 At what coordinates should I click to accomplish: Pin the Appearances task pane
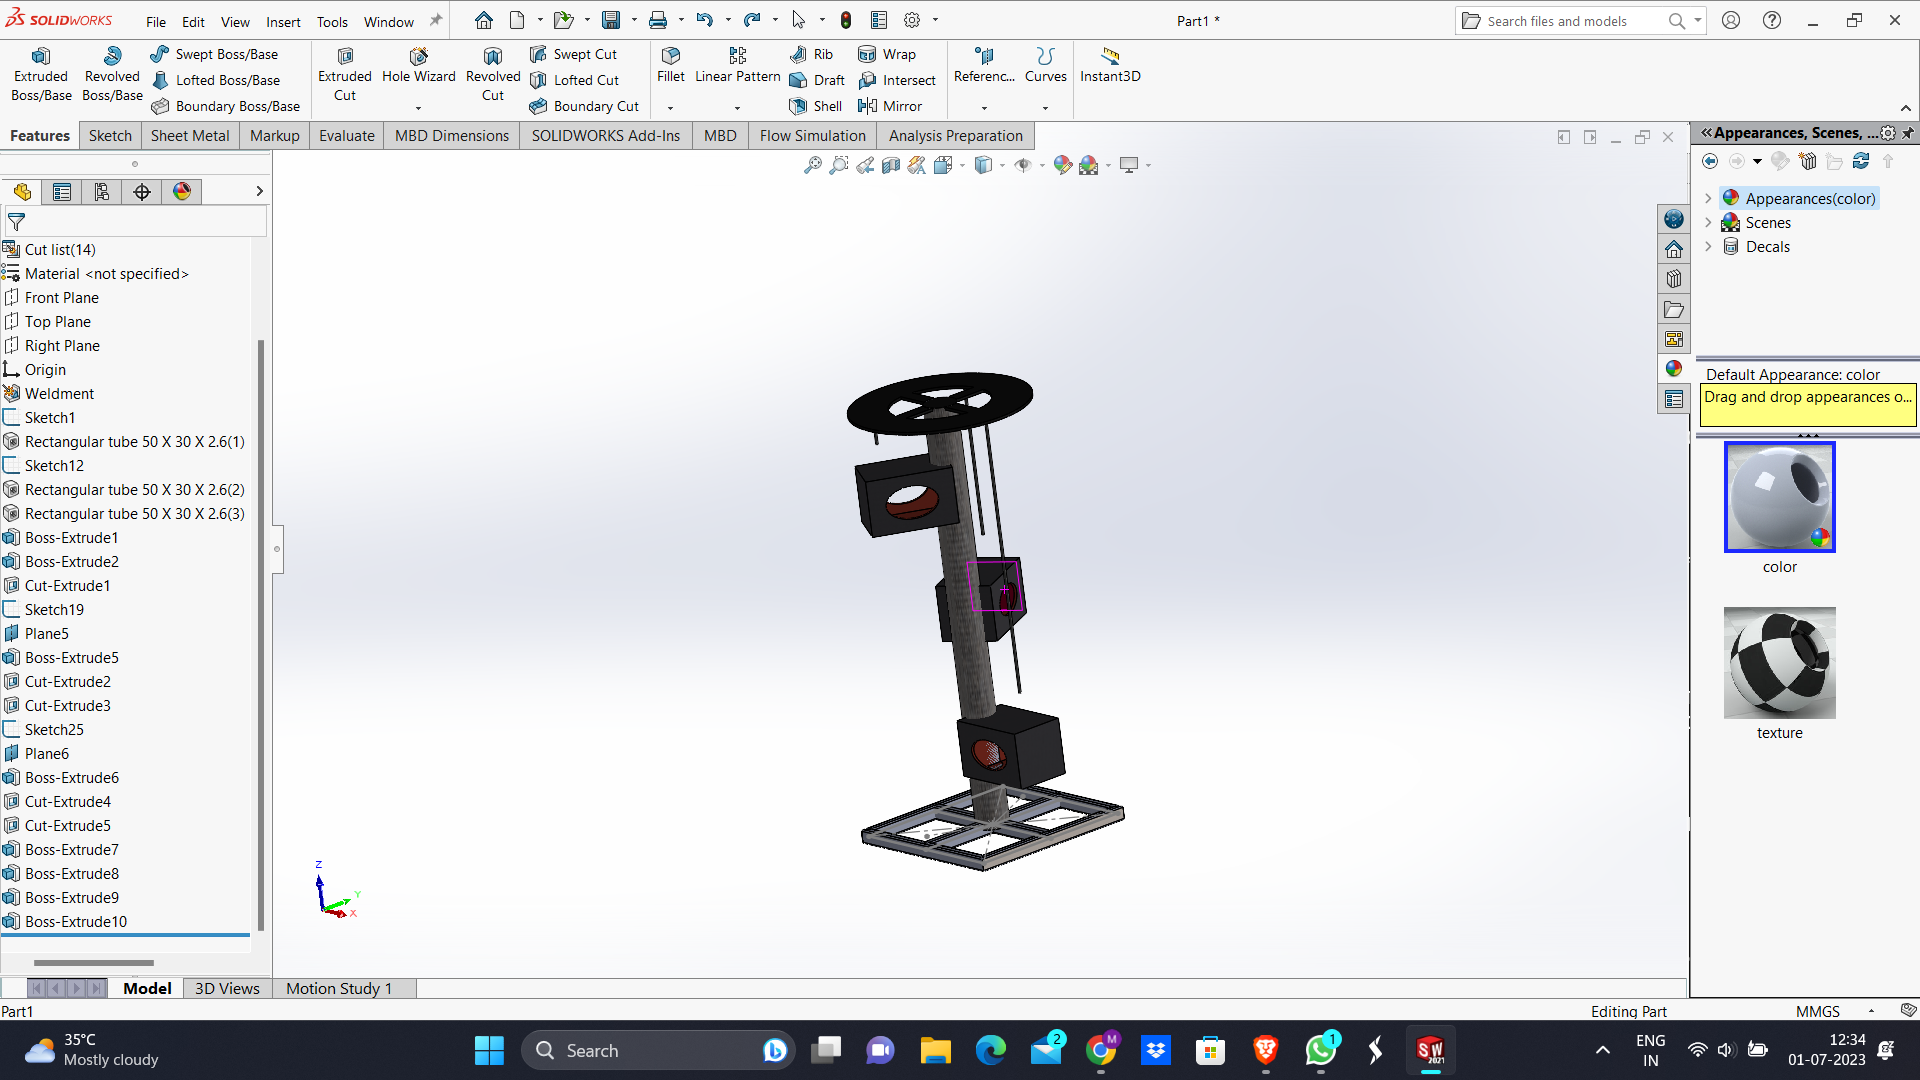[1907, 133]
